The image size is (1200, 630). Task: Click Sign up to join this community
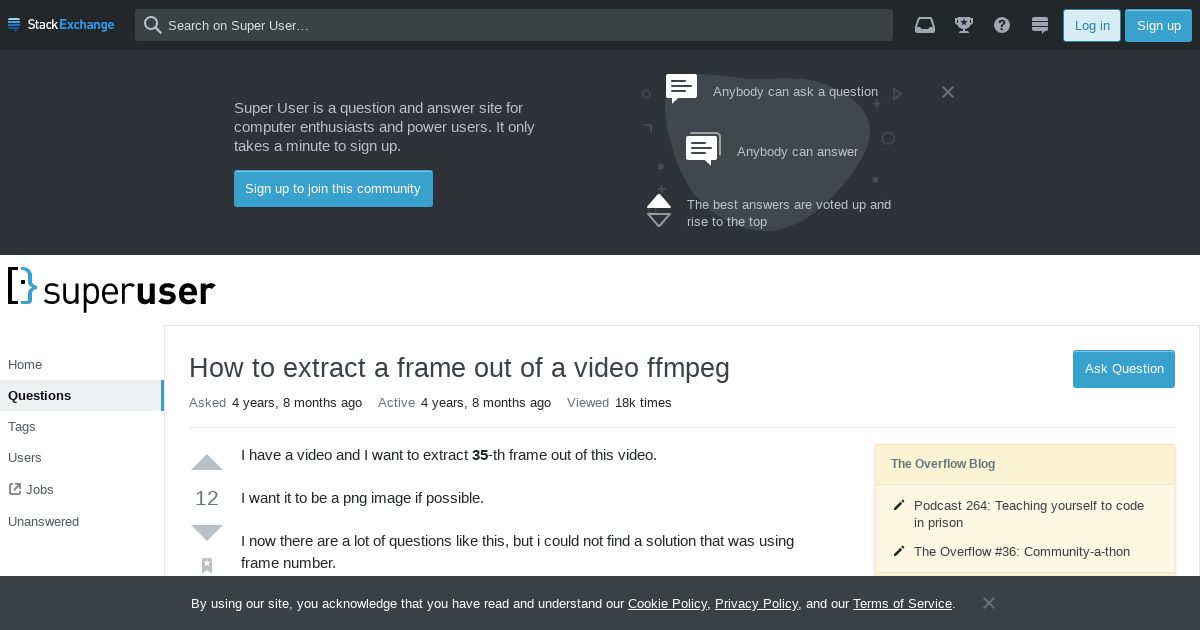pos(333,189)
